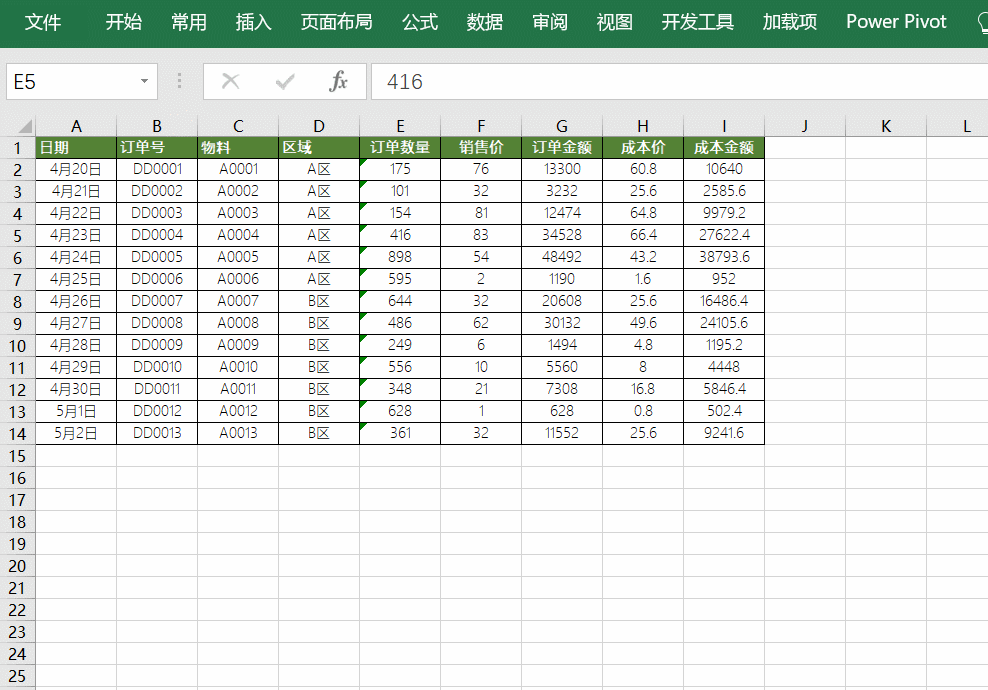988x690 pixels.
Task: Select the sale price cell 83
Action: pyautogui.click(x=481, y=235)
